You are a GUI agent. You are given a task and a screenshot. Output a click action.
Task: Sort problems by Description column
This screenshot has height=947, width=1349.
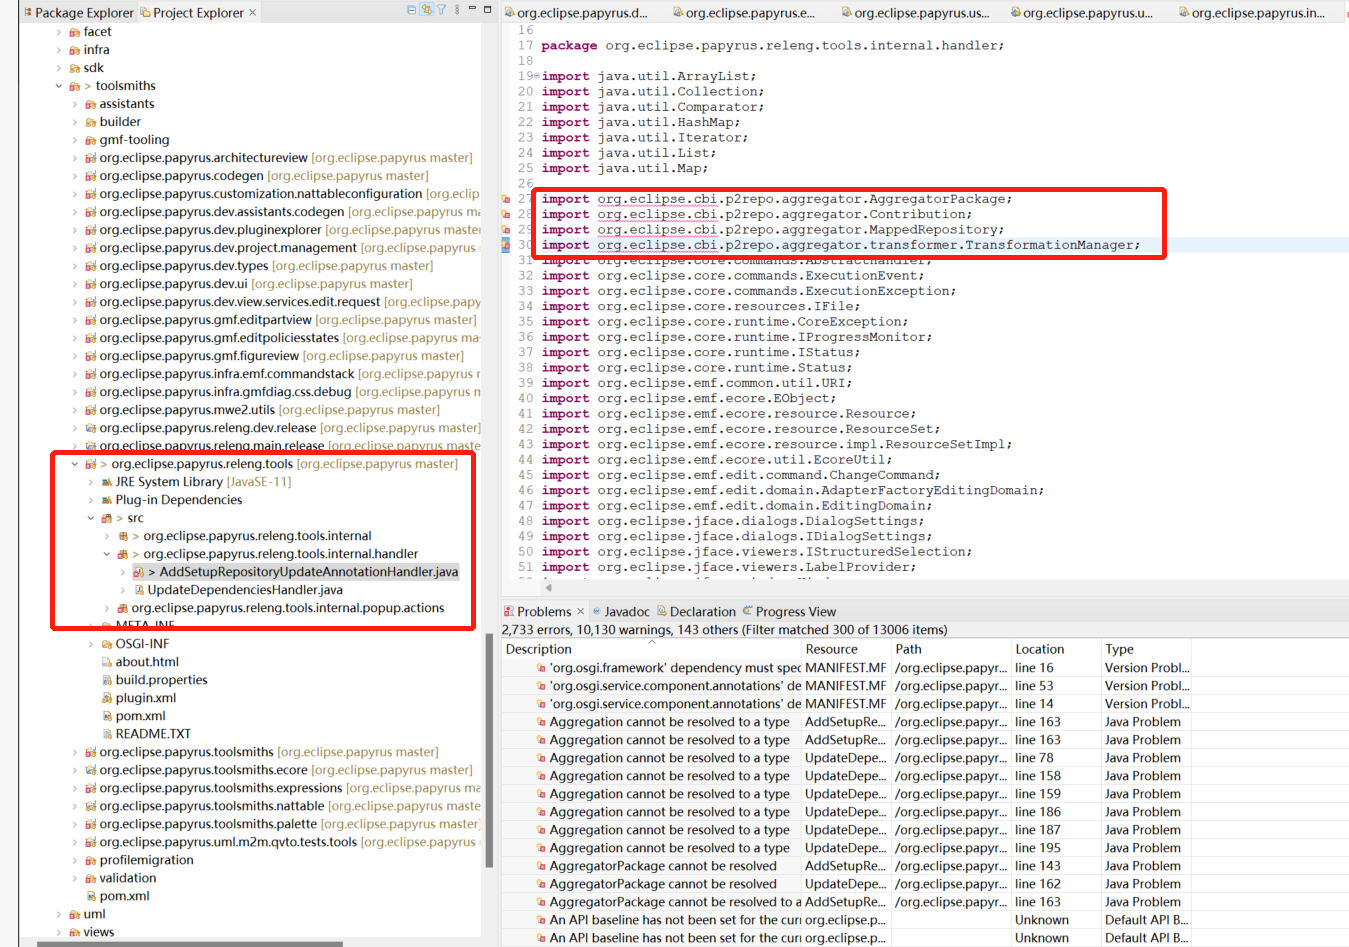[x=651, y=649]
